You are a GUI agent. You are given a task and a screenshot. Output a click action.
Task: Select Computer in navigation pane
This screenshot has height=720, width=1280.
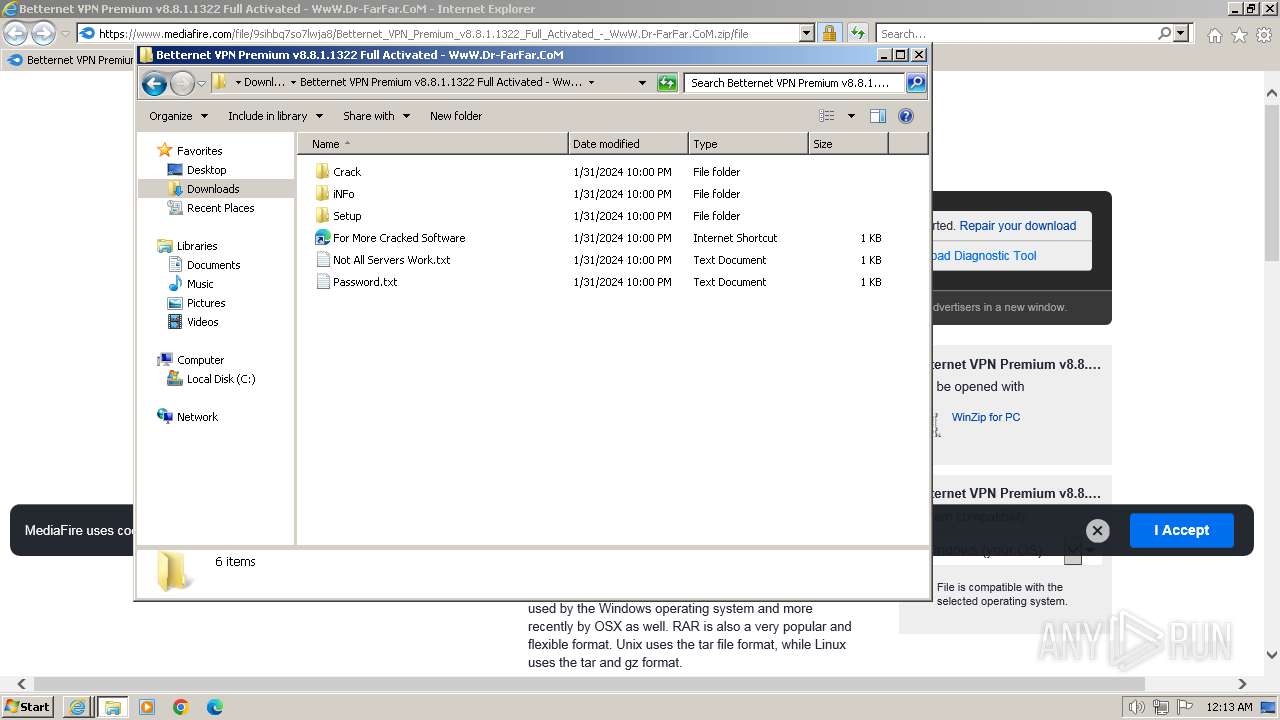click(x=191, y=360)
